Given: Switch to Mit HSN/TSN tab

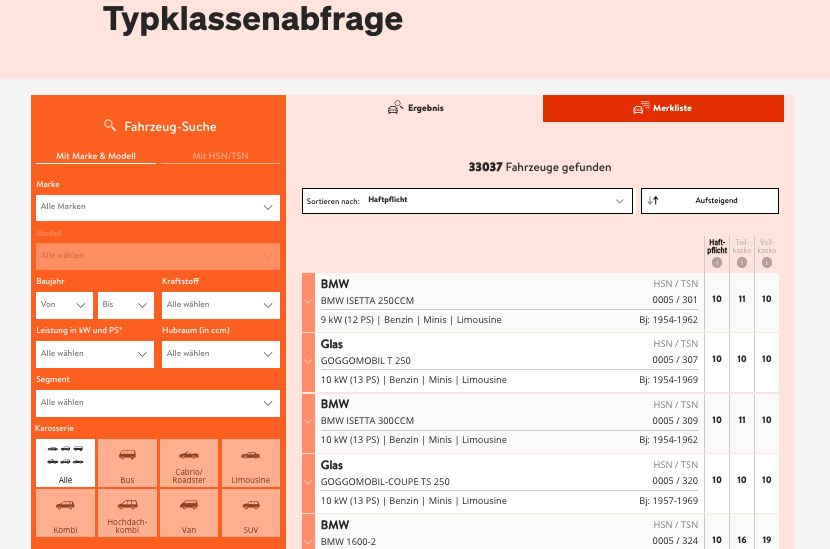Looking at the screenshot, I should click(220, 156).
